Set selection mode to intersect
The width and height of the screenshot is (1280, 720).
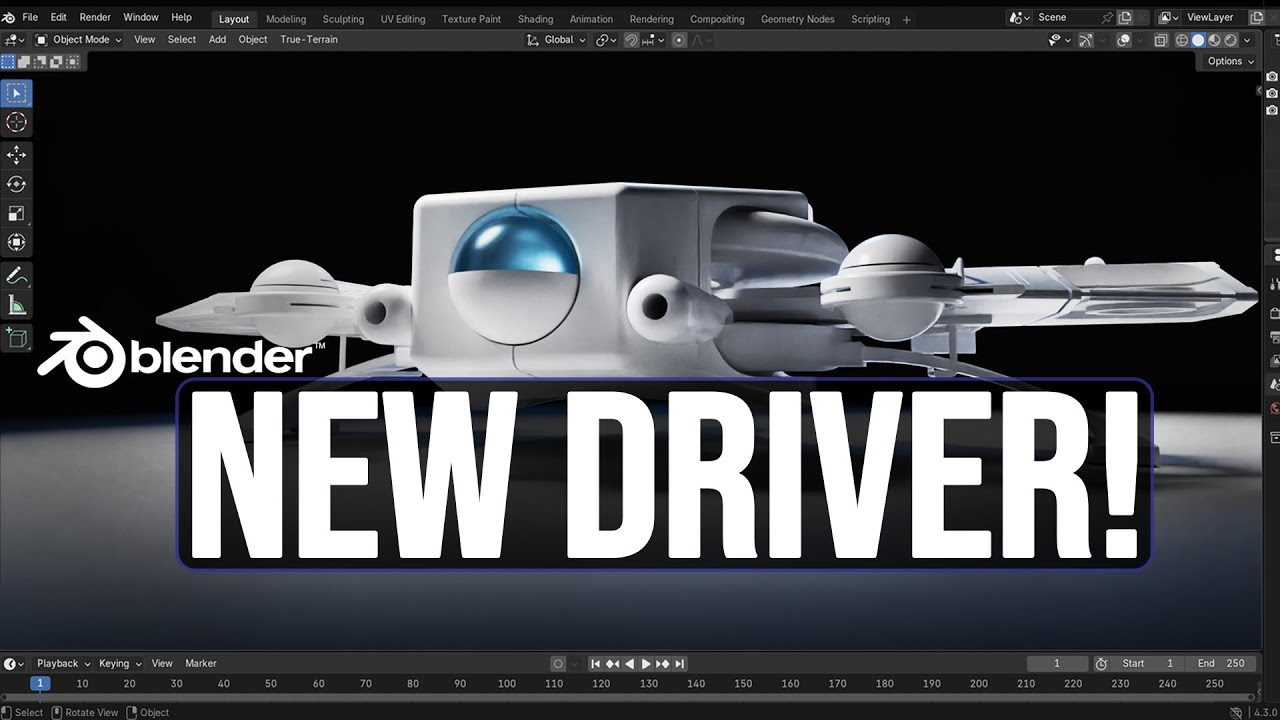(x=72, y=62)
